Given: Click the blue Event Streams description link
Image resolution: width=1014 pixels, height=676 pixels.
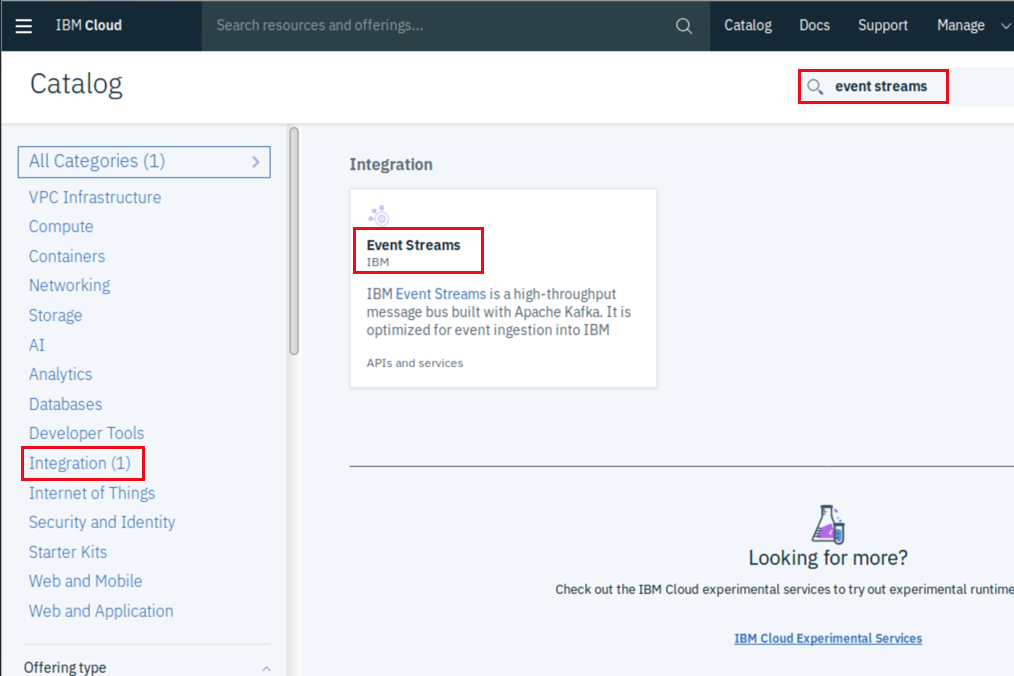Looking at the screenshot, I should coord(440,294).
